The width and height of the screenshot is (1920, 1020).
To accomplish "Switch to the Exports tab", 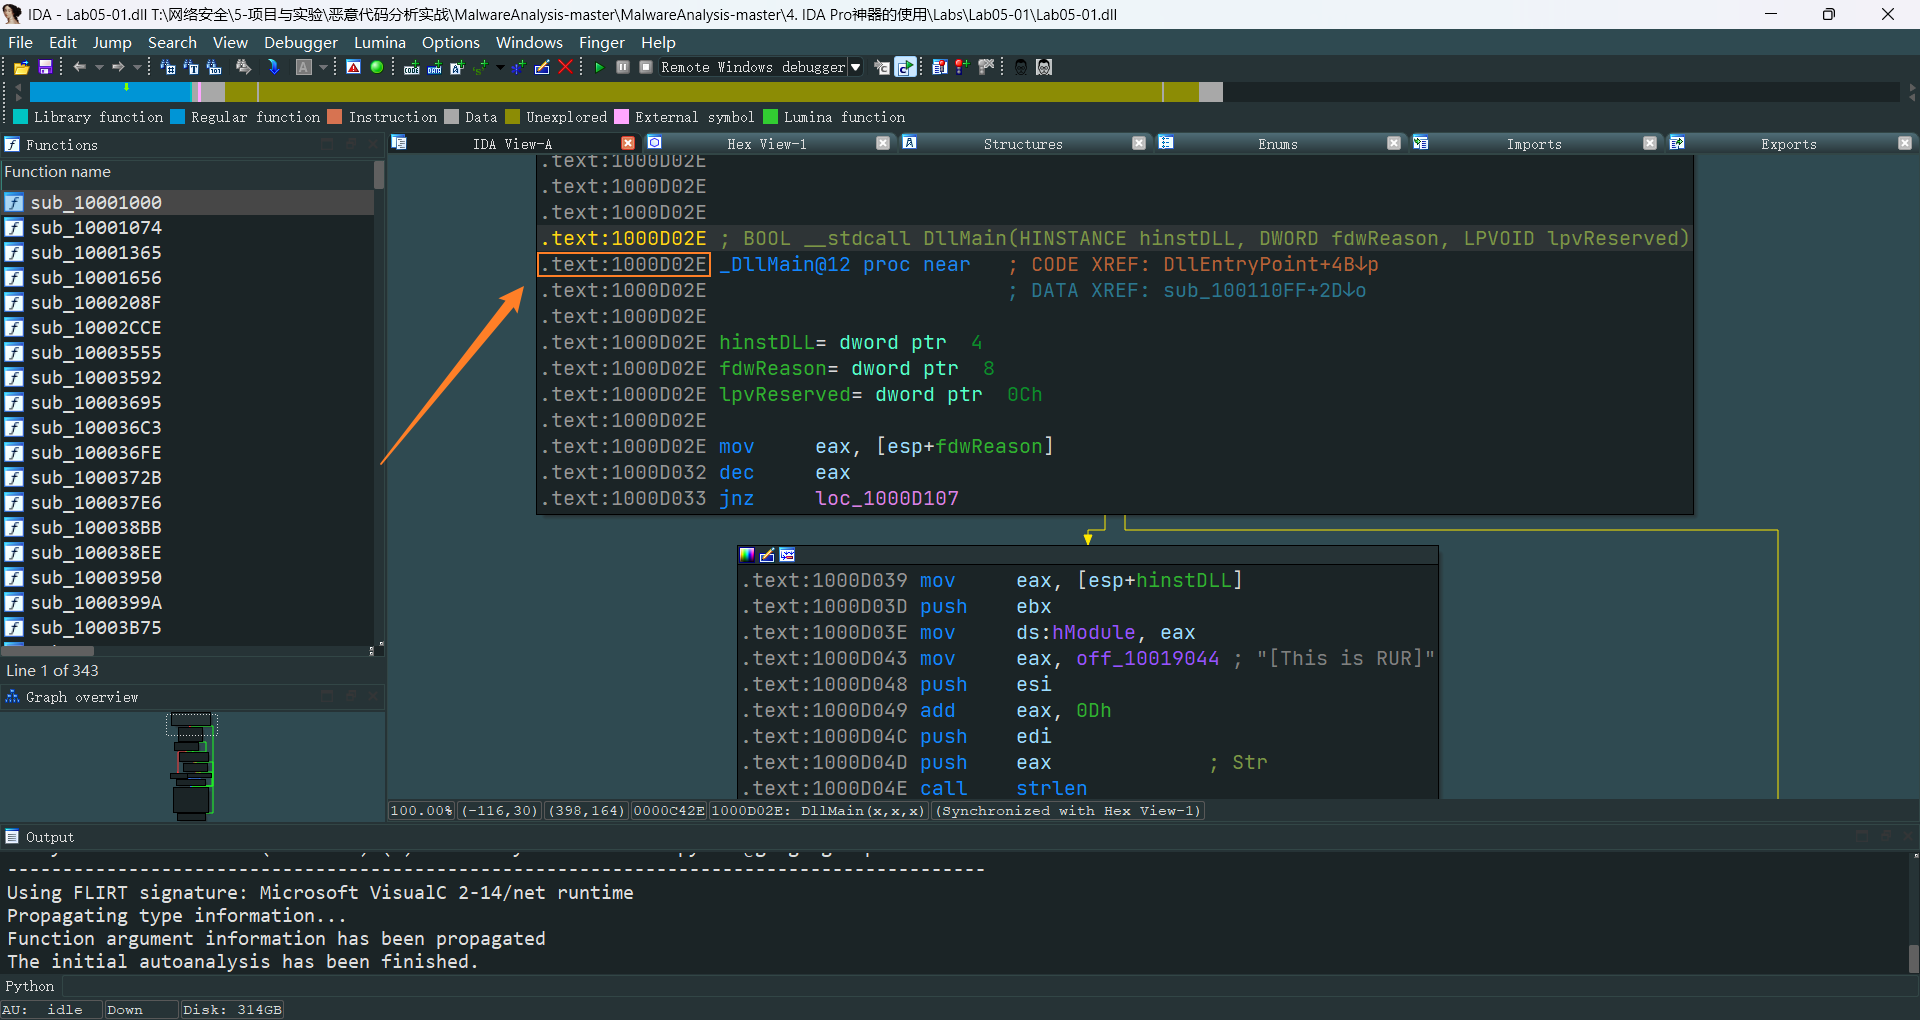I will pos(1788,144).
